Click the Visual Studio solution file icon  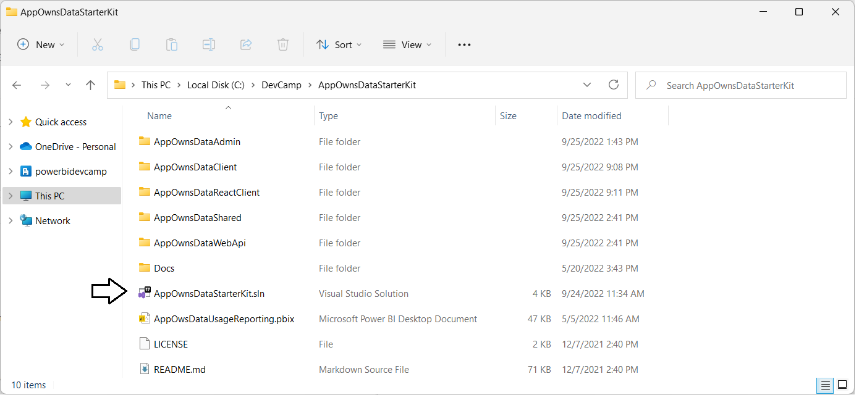pos(144,293)
